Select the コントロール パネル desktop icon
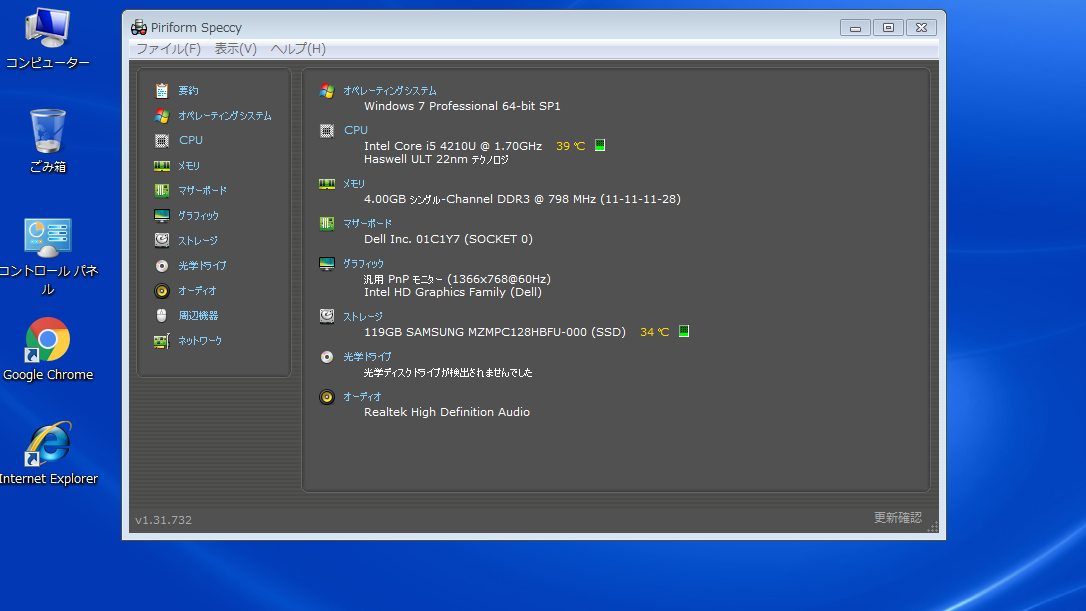The image size is (1086, 611). pyautogui.click(x=48, y=258)
